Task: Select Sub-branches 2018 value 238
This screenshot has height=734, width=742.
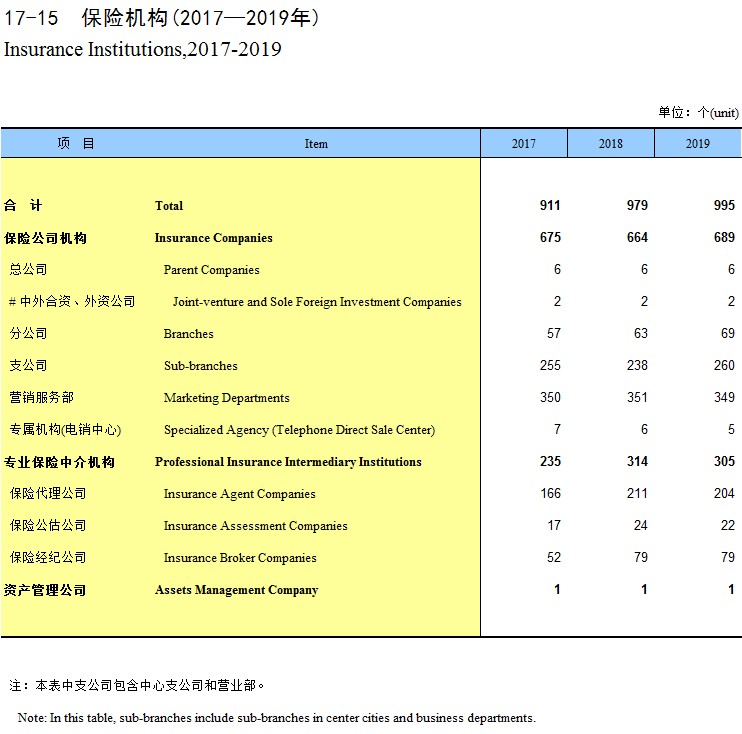Action: 635,366
